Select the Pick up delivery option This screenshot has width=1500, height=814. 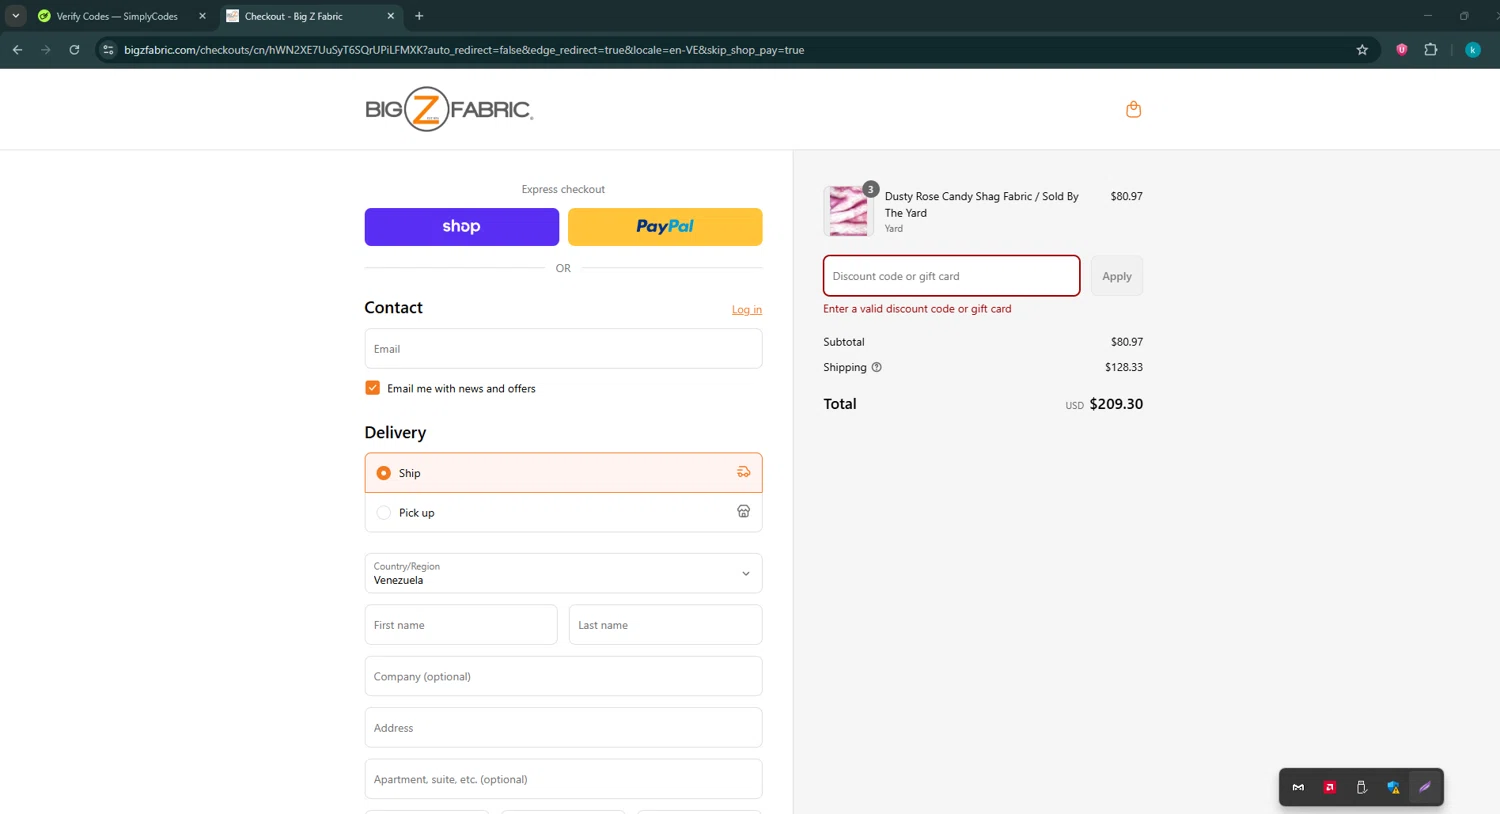pyautogui.click(x=563, y=512)
